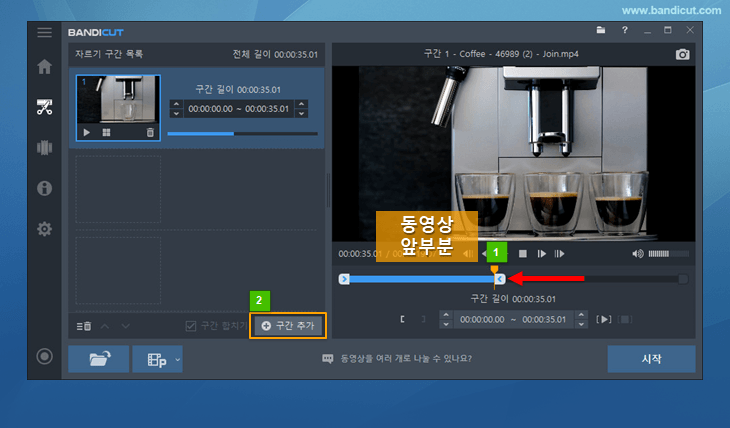This screenshot has height=428, width=730.
Task: Open the hamburger main menu
Action: point(45,33)
